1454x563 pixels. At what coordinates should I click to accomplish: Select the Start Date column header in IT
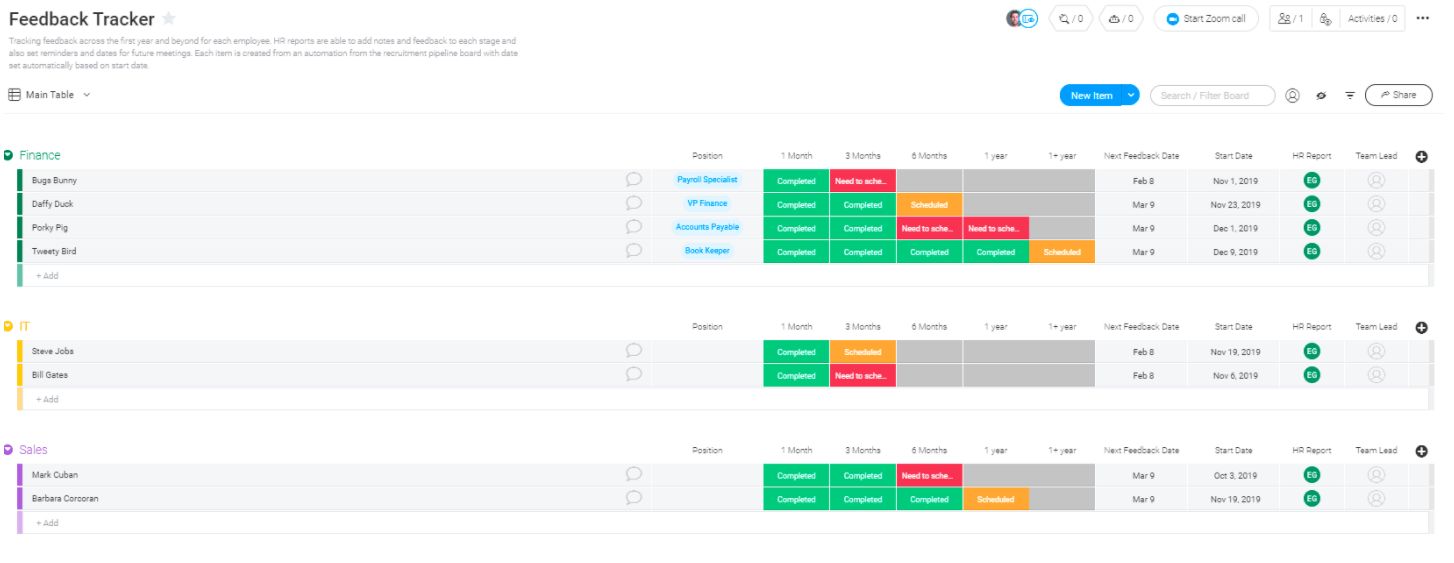tap(1233, 327)
